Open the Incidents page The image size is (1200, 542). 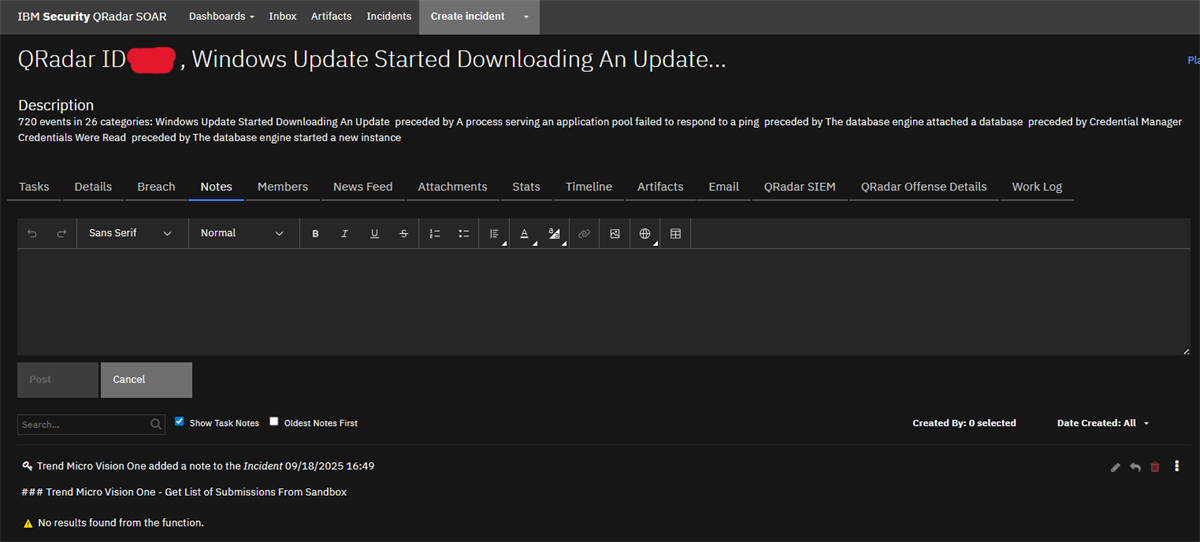pos(389,16)
